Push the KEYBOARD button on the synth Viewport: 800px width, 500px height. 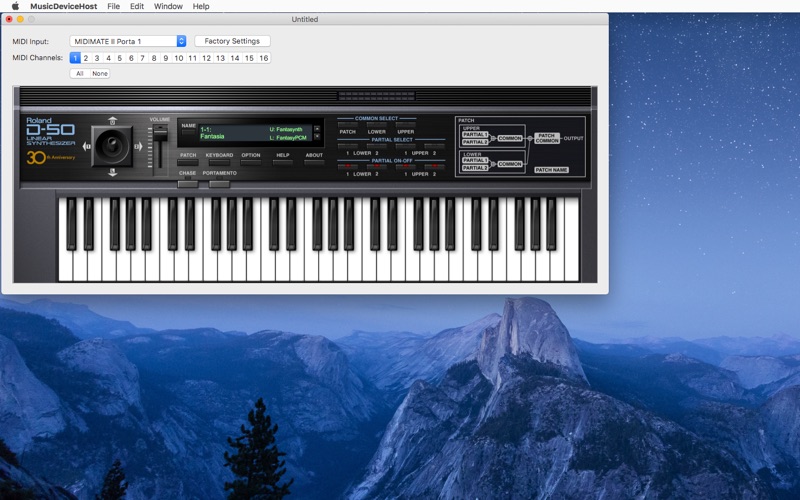click(219, 163)
